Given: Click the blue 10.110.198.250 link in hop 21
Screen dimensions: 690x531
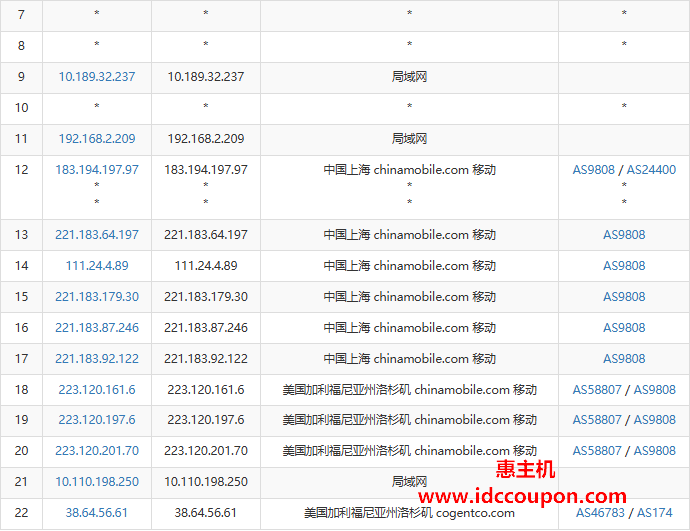Looking at the screenshot, I should click(x=97, y=482).
